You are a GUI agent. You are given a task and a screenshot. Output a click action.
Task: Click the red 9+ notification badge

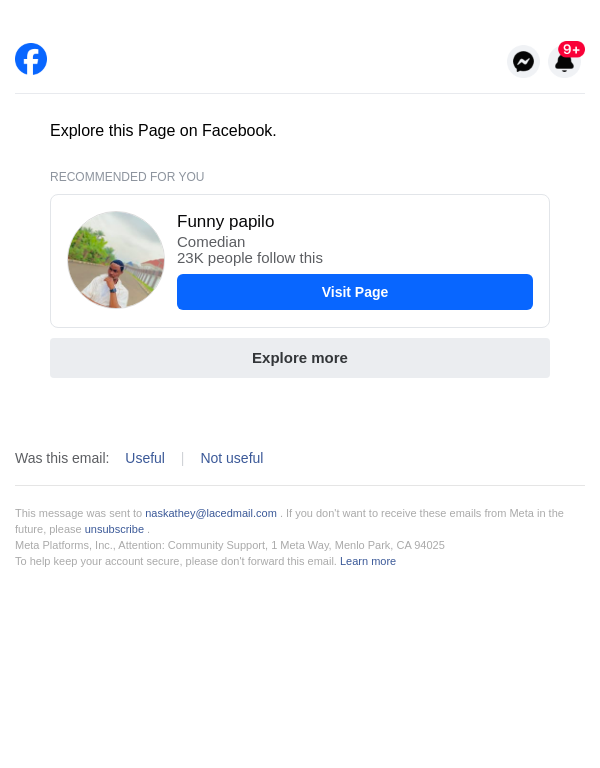pos(571,49)
